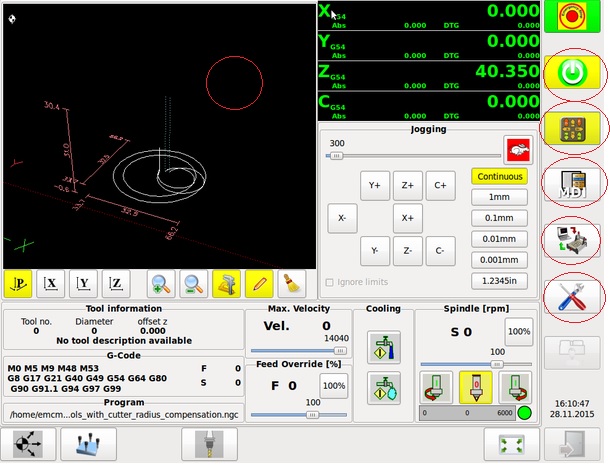Enable Ignore limits checkbox
Screen dimensions: 610x469
click(x=329, y=282)
